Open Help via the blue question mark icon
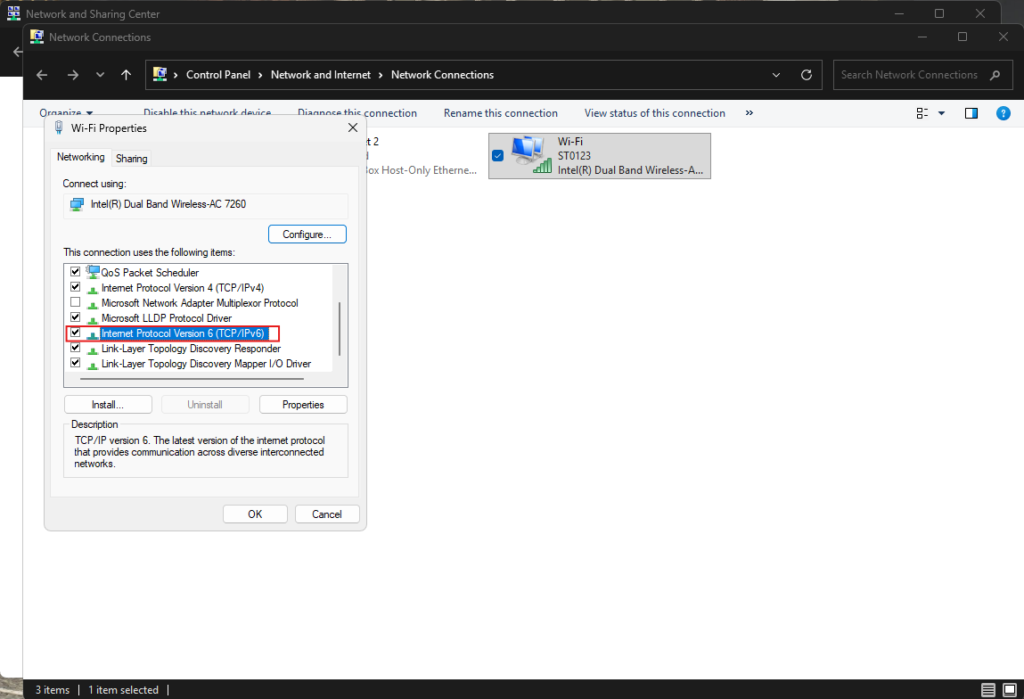 [1003, 113]
